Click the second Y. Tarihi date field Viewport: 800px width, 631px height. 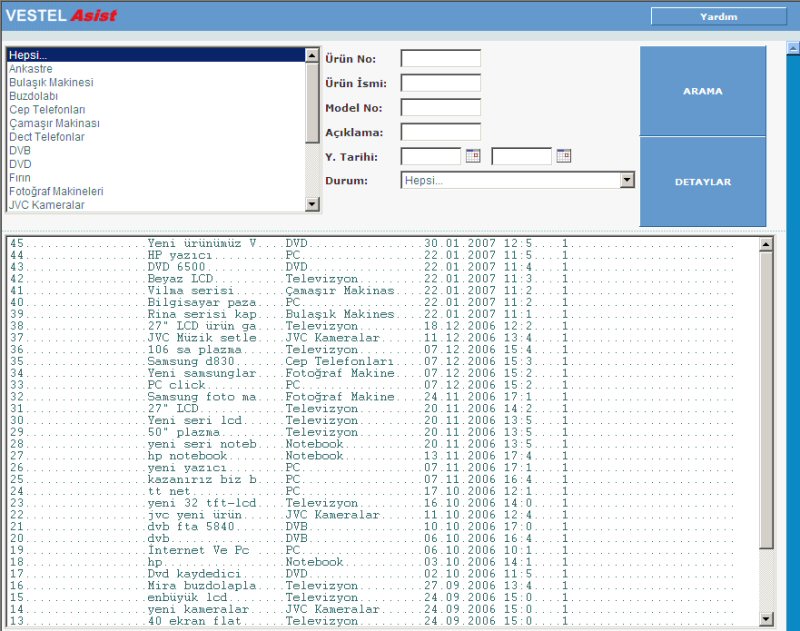tap(521, 156)
